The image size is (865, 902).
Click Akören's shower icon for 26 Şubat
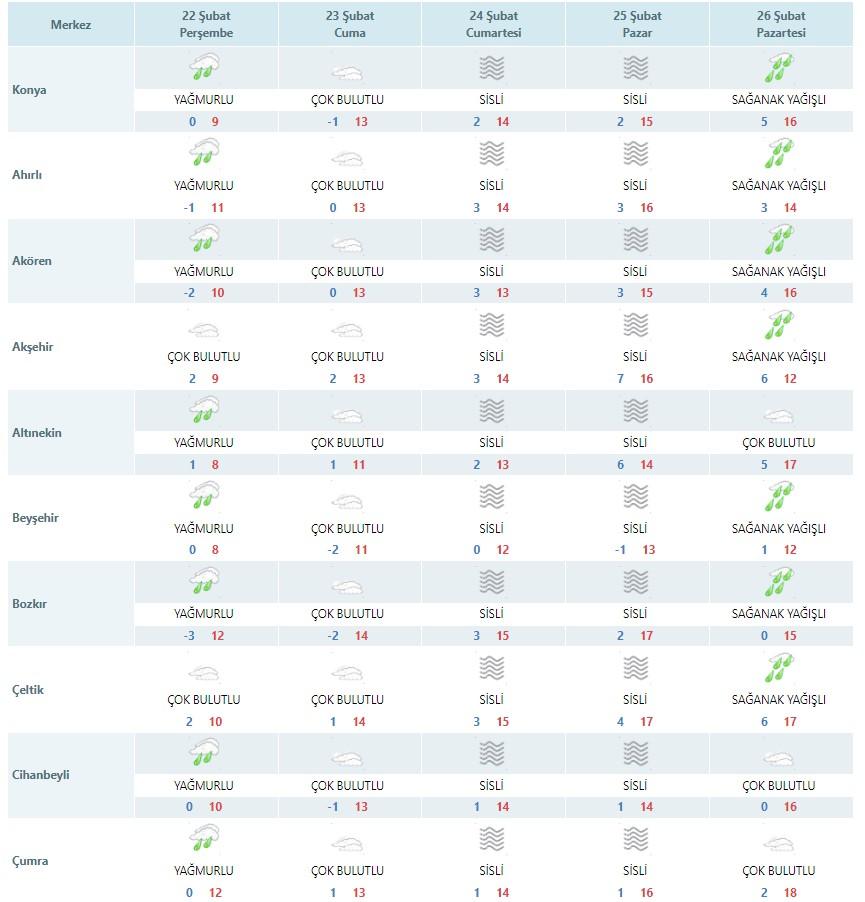click(x=779, y=239)
